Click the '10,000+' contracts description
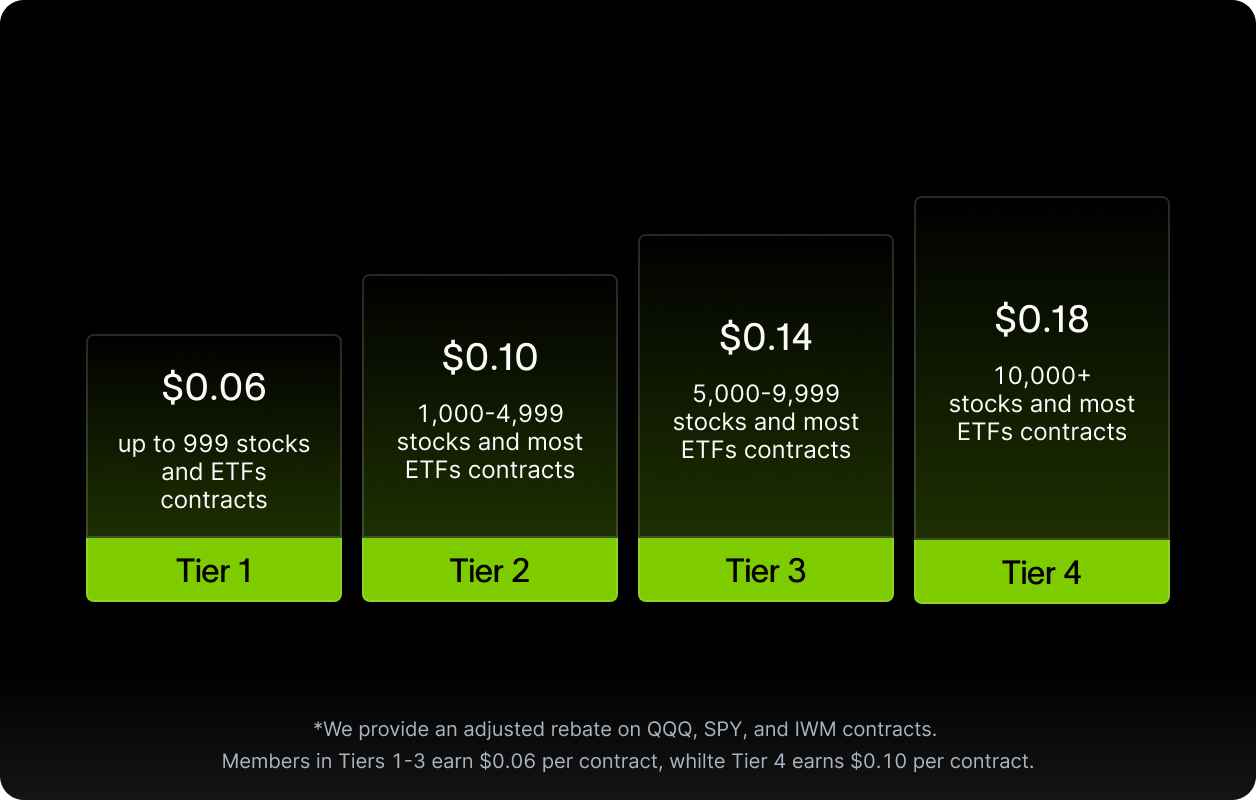This screenshot has height=800, width=1256. coord(1042,404)
